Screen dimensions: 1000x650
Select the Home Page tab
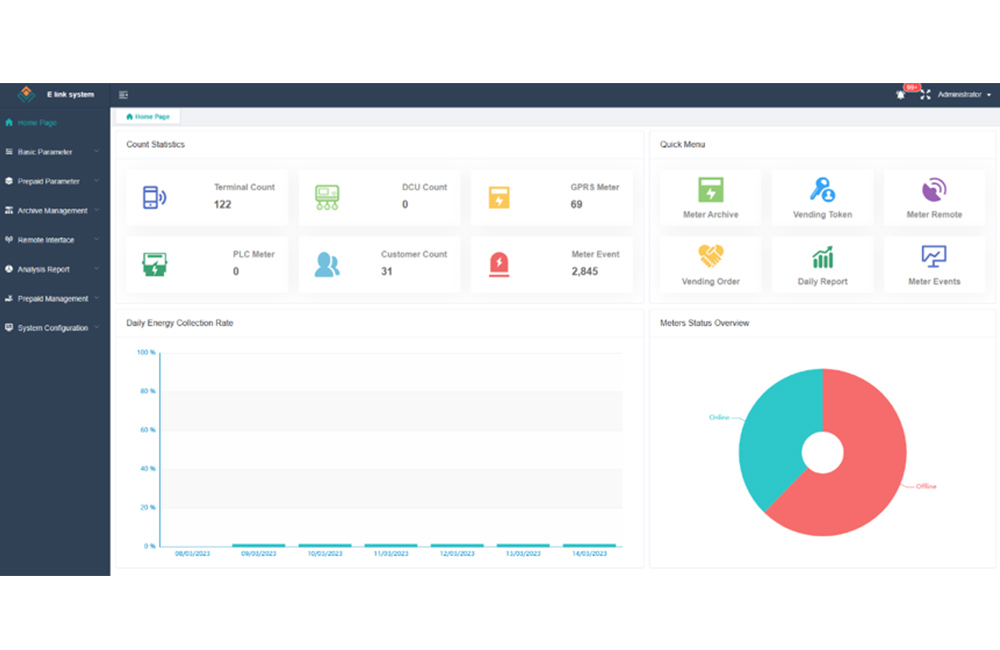point(148,117)
